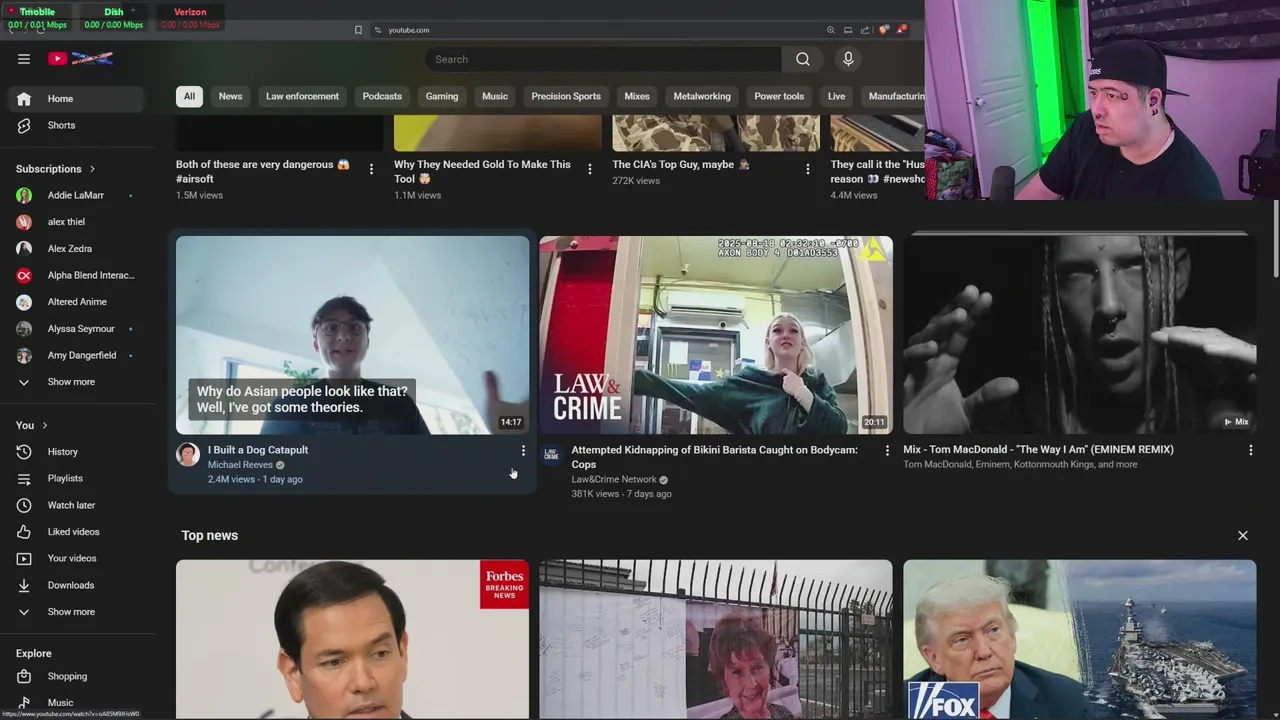Open Music under Explore

coord(76,703)
